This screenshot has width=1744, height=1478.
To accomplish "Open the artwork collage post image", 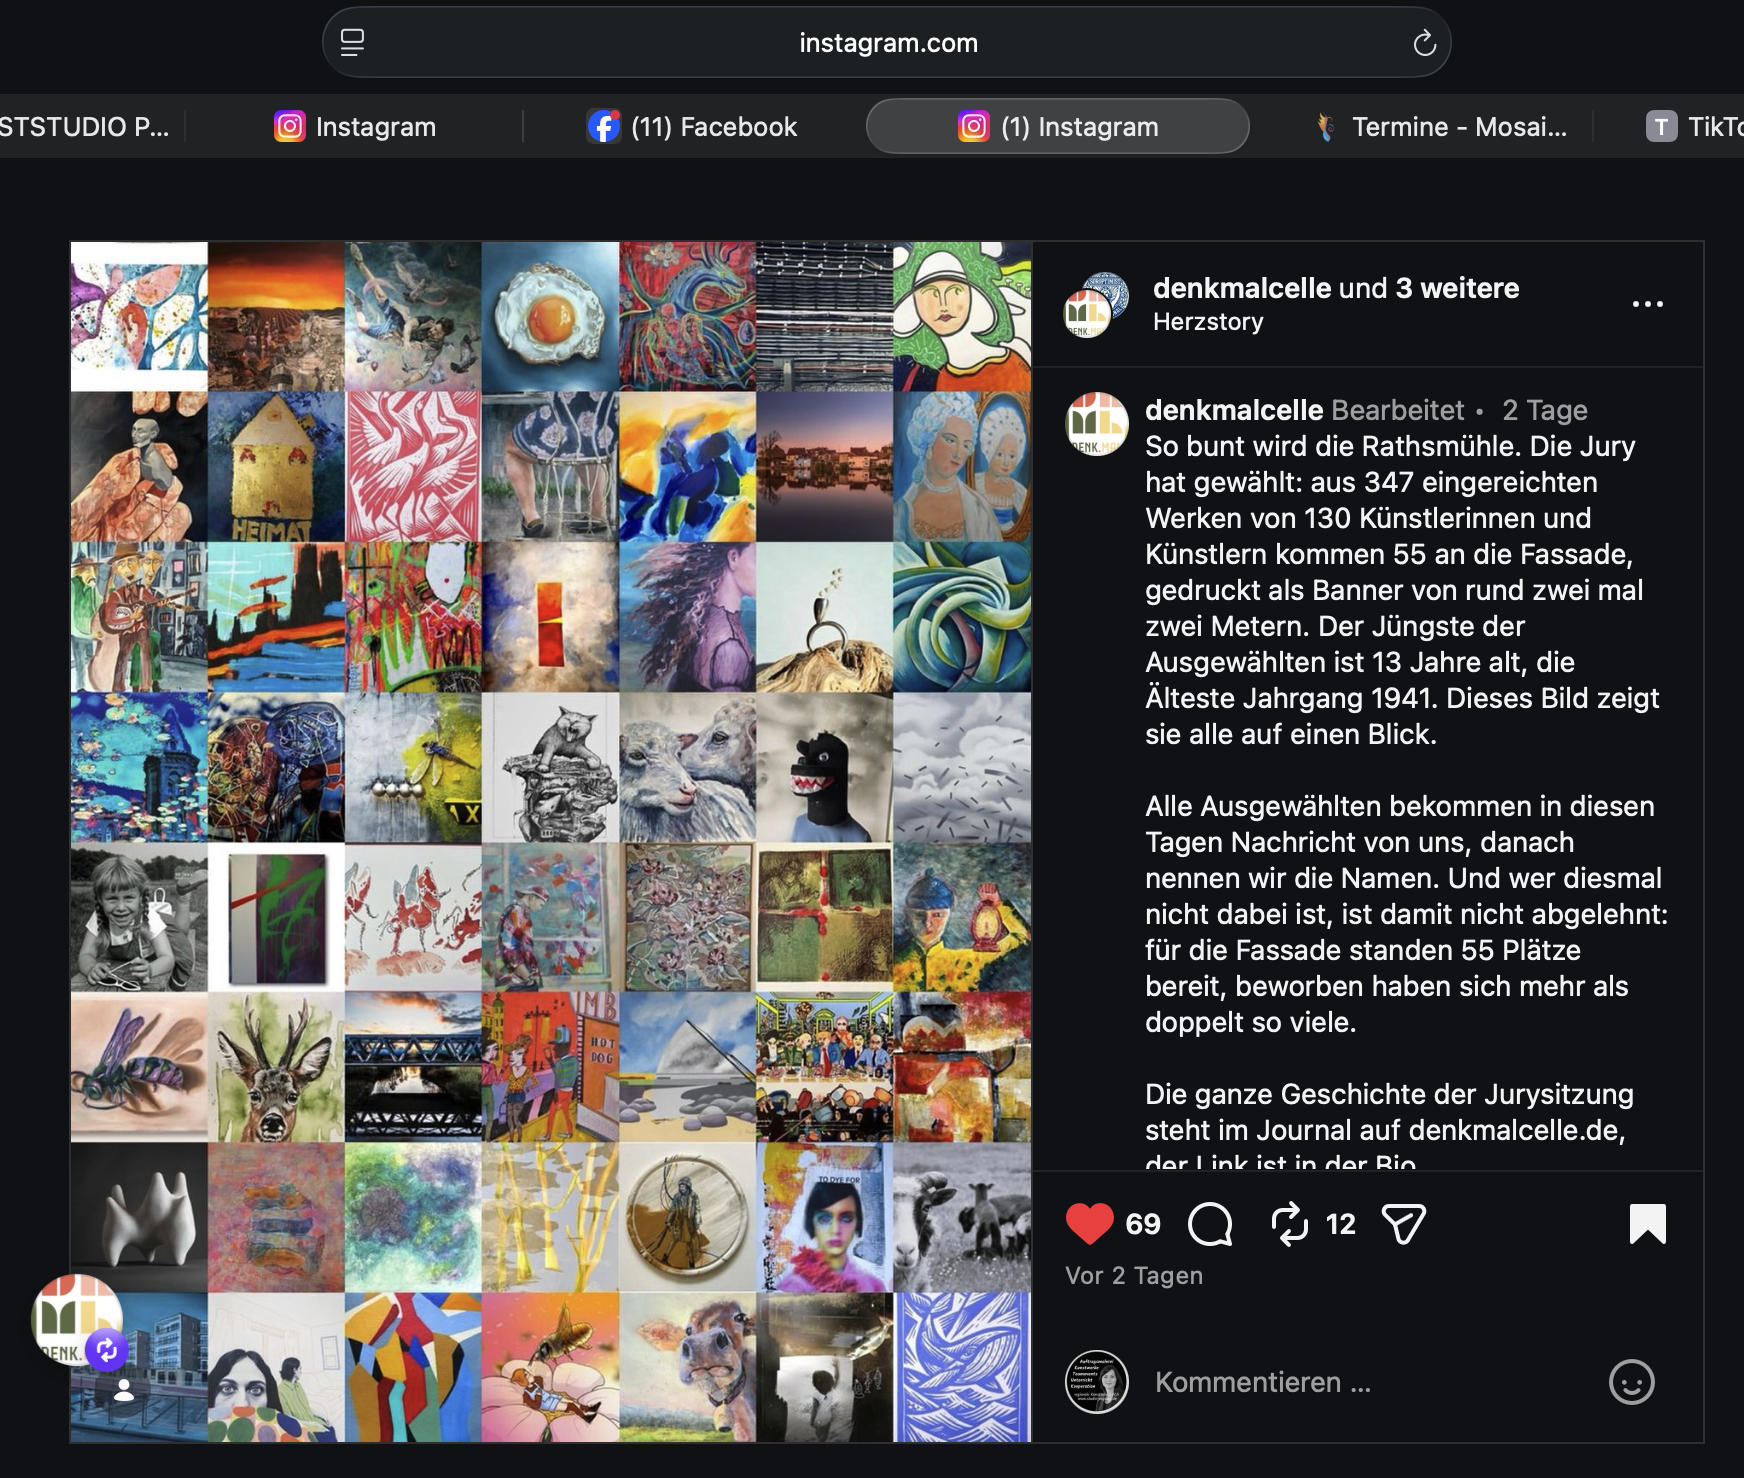I will (550, 842).
